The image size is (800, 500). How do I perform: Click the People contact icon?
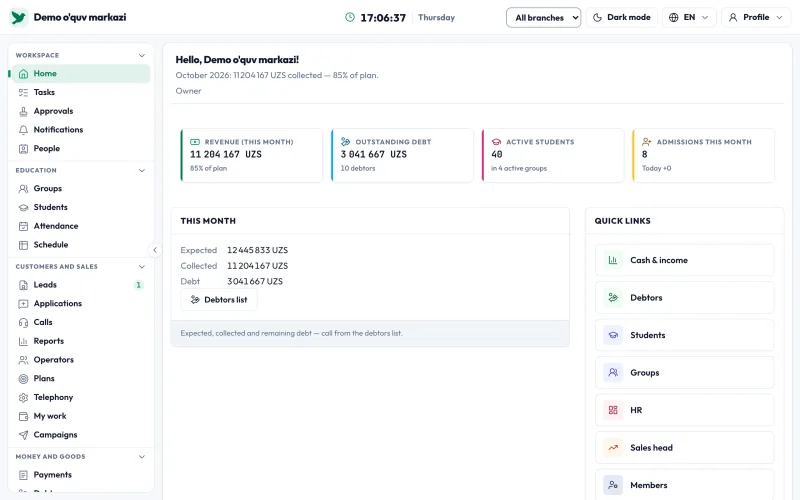[23, 149]
